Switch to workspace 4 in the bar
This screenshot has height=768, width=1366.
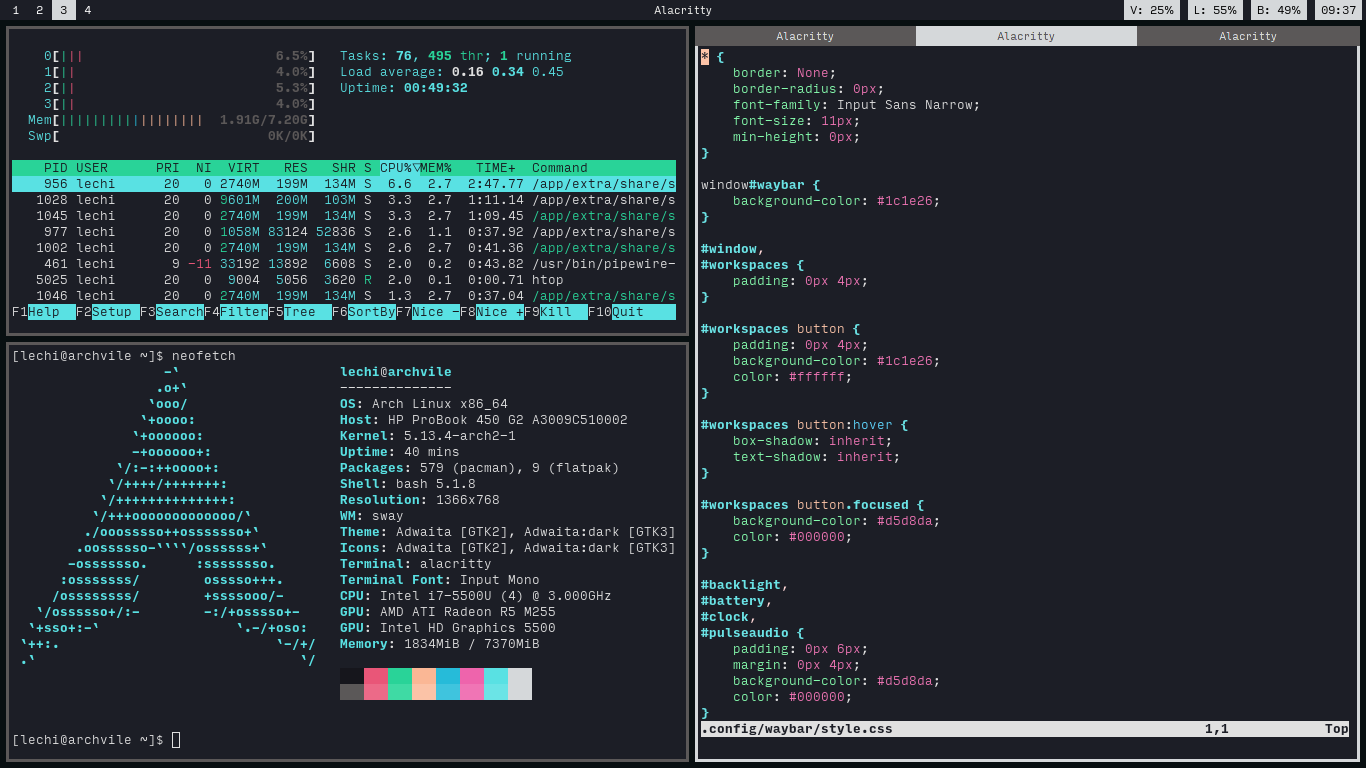pos(87,10)
